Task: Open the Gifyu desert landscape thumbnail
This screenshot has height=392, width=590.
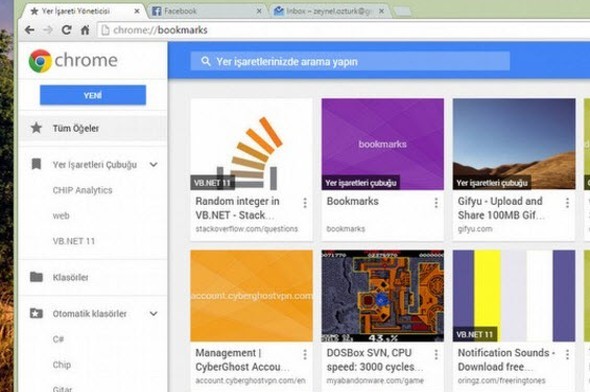Action: point(514,144)
